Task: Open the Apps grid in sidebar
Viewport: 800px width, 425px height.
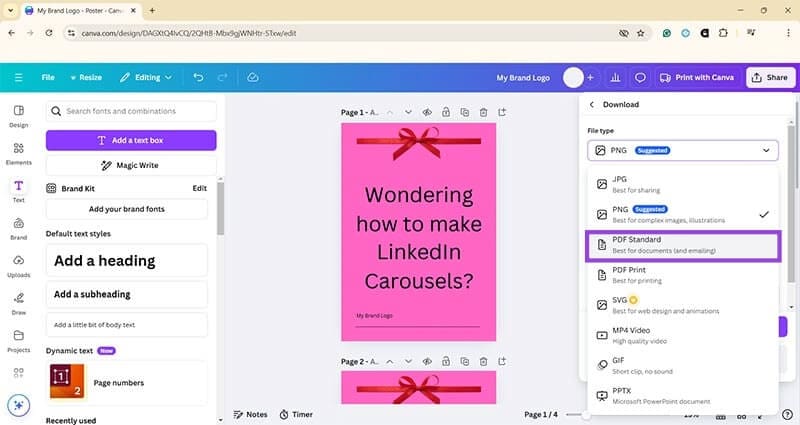Action: [x=18, y=373]
